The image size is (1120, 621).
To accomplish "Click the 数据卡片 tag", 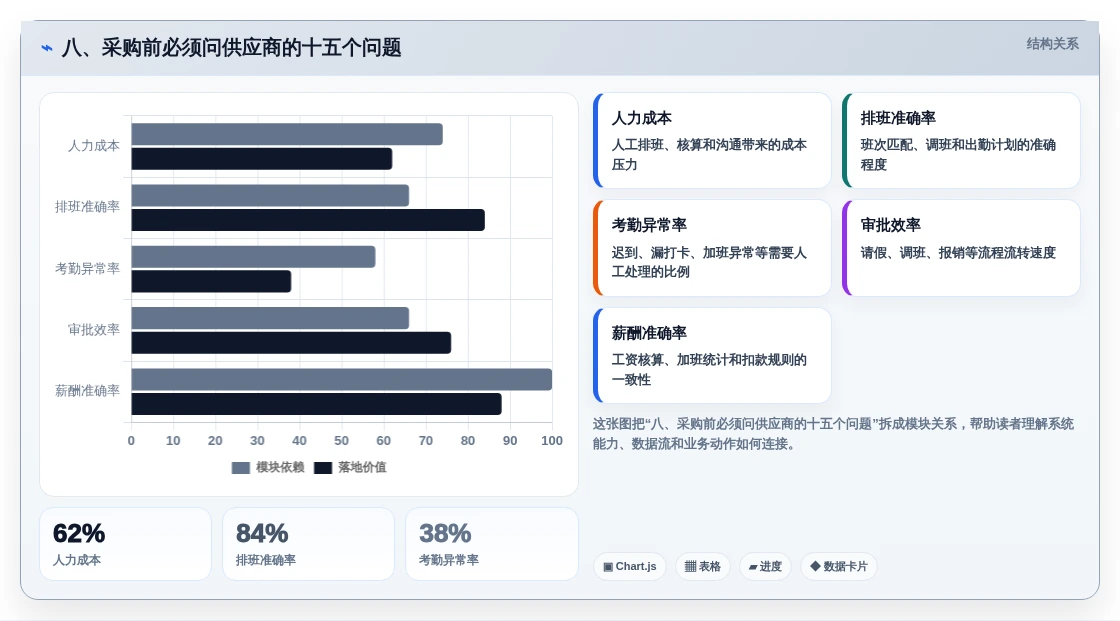I will 839,567.
